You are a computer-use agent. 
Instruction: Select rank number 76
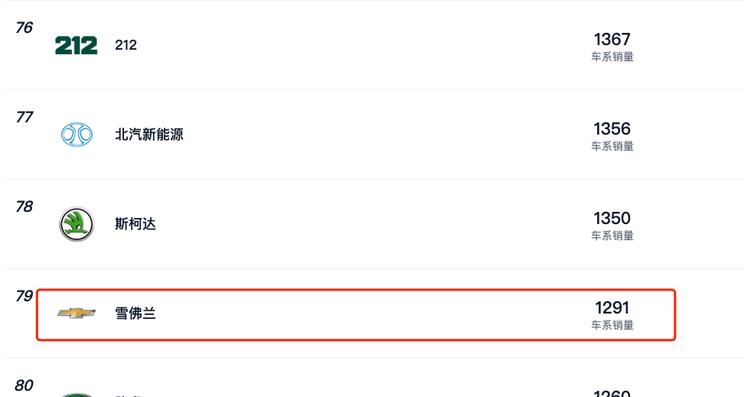click(24, 28)
